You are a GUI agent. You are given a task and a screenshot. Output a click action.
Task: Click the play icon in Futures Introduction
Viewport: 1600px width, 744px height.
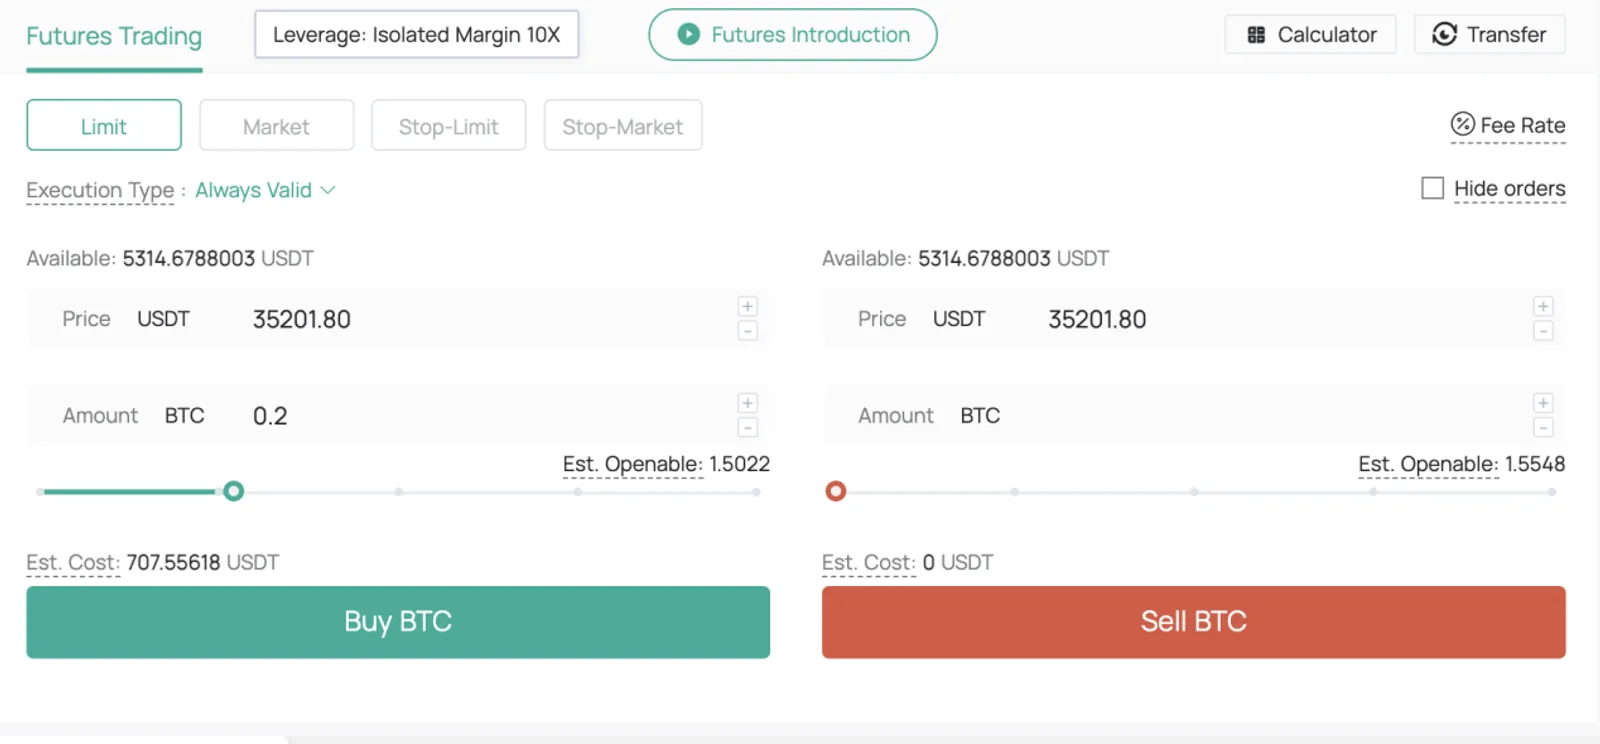coord(688,34)
